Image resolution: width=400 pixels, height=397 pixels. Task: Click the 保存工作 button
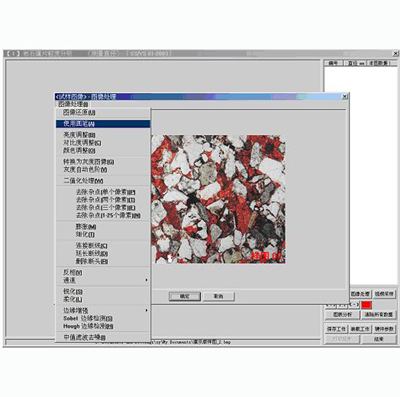(336, 329)
